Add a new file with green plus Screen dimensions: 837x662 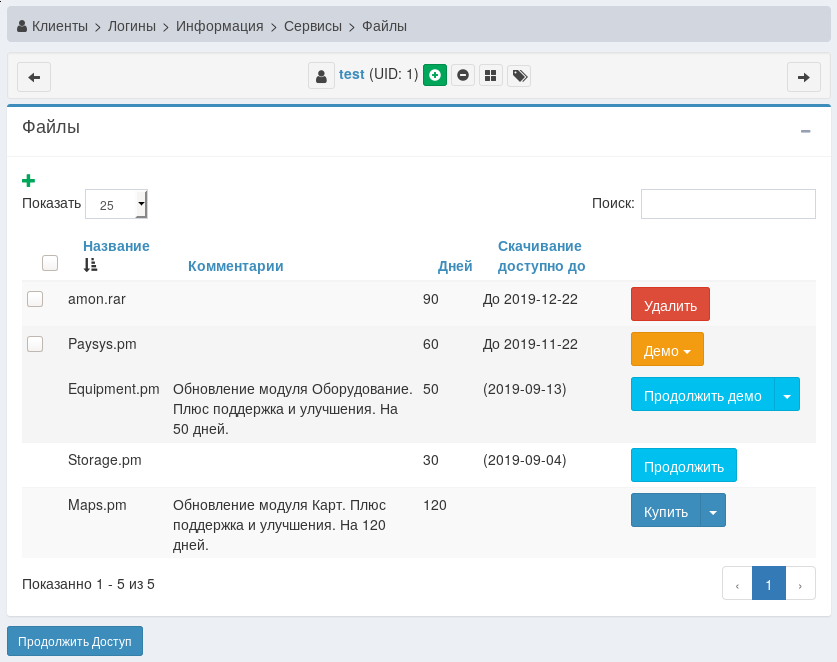click(29, 181)
